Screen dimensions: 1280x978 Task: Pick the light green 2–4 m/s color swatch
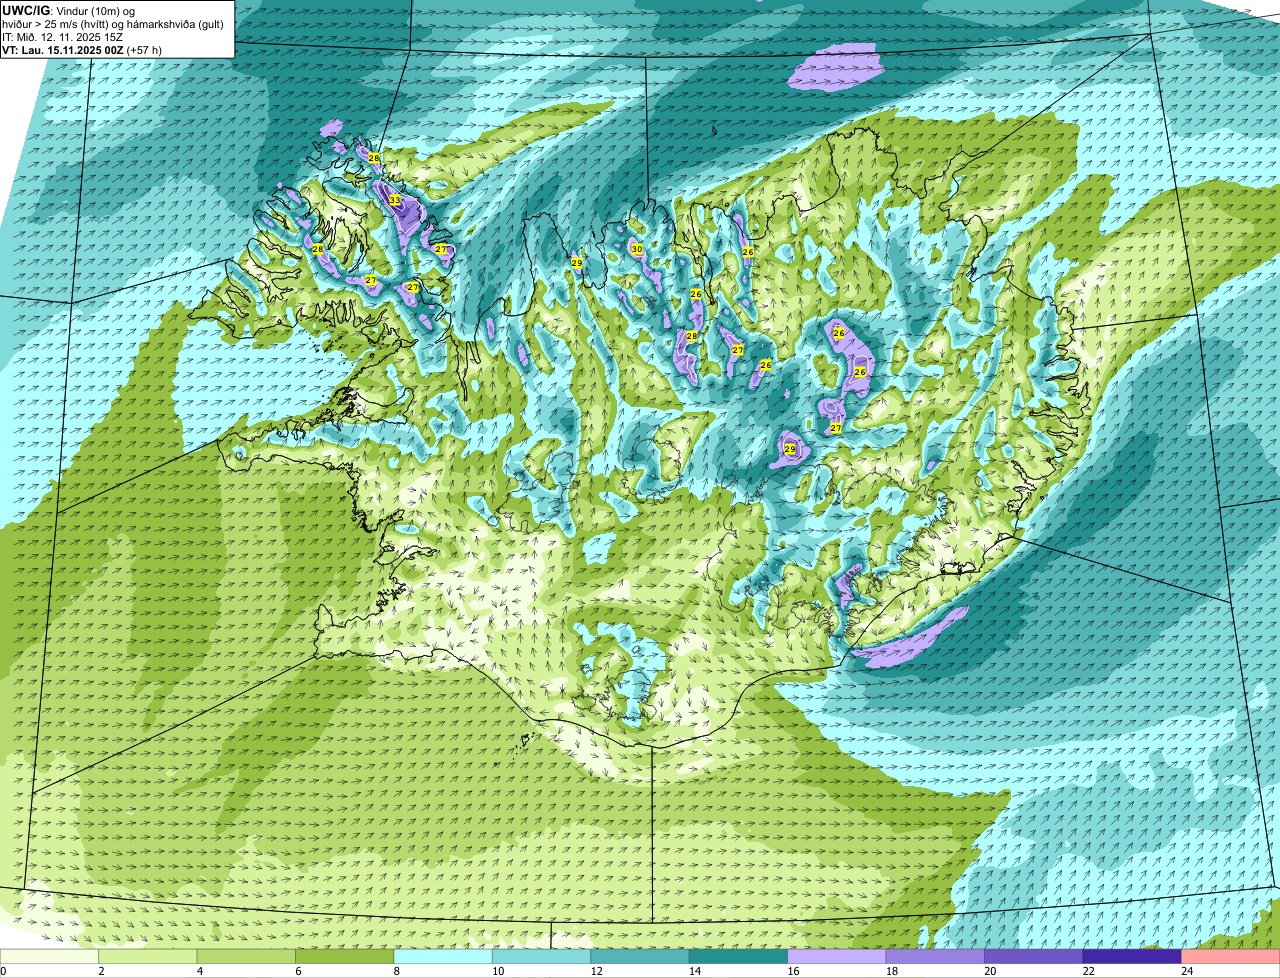click(x=149, y=956)
